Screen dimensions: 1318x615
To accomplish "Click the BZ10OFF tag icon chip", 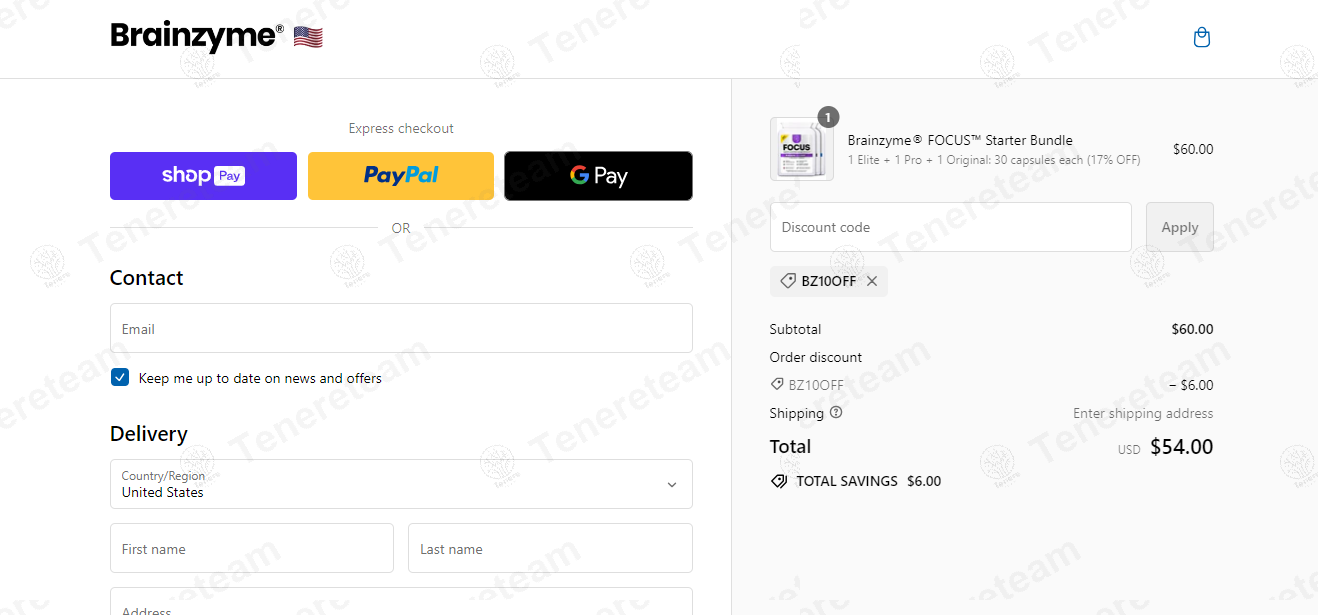I will [788, 281].
